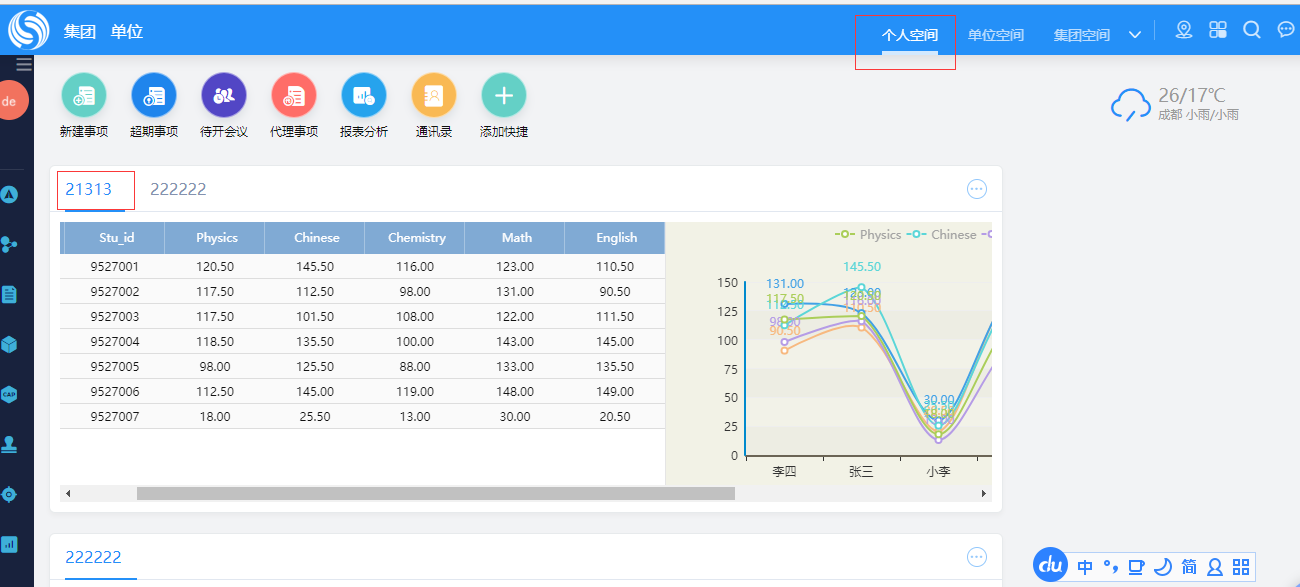Expand the space switcher dropdown chevron
1300x587 pixels.
(1135, 35)
